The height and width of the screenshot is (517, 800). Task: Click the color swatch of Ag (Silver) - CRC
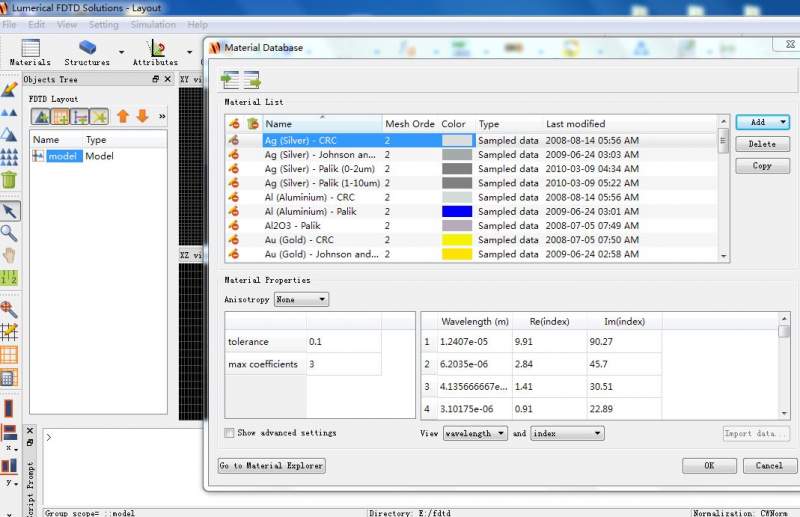click(457, 140)
